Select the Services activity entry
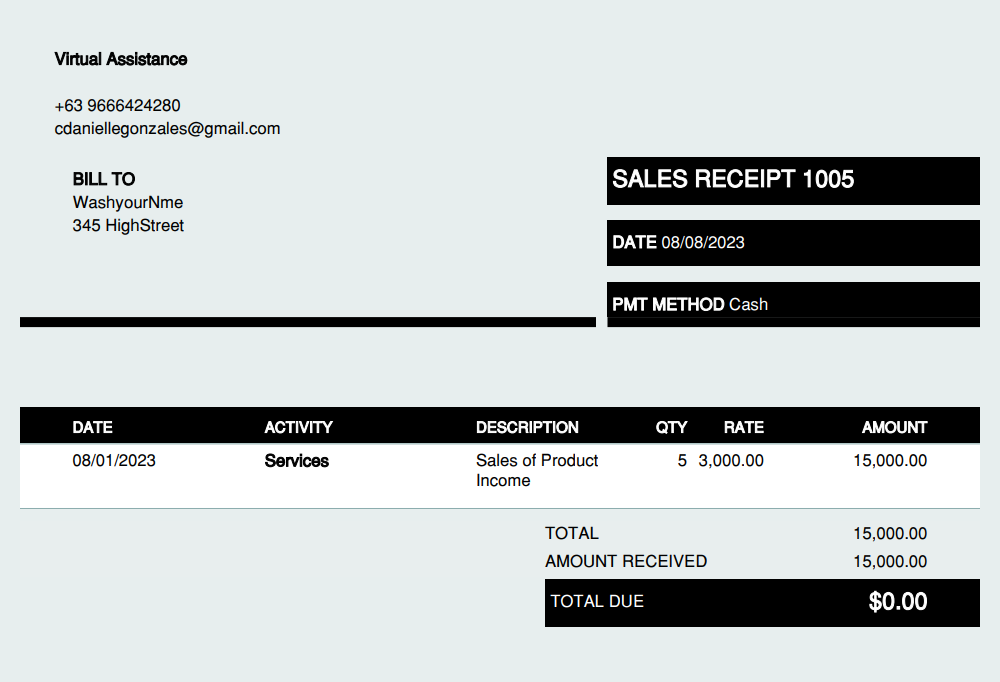 [297, 461]
